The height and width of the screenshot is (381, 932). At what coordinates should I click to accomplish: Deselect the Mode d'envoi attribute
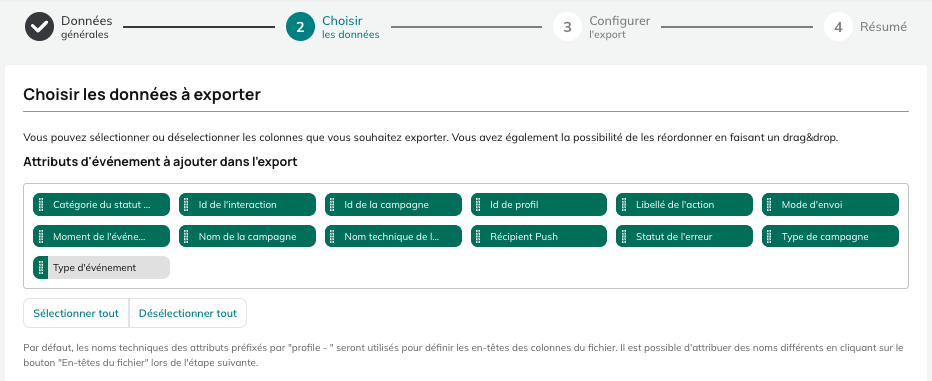(x=830, y=204)
